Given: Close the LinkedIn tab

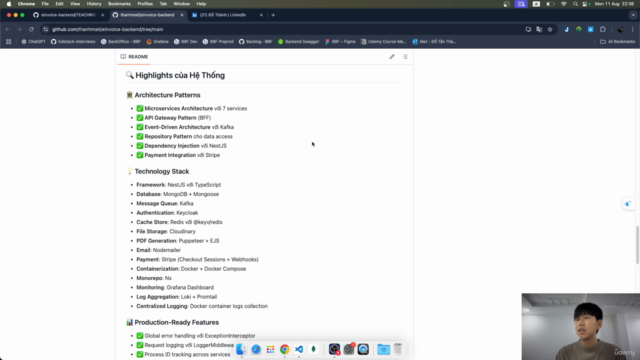Looking at the screenshot, I should point(261,15).
